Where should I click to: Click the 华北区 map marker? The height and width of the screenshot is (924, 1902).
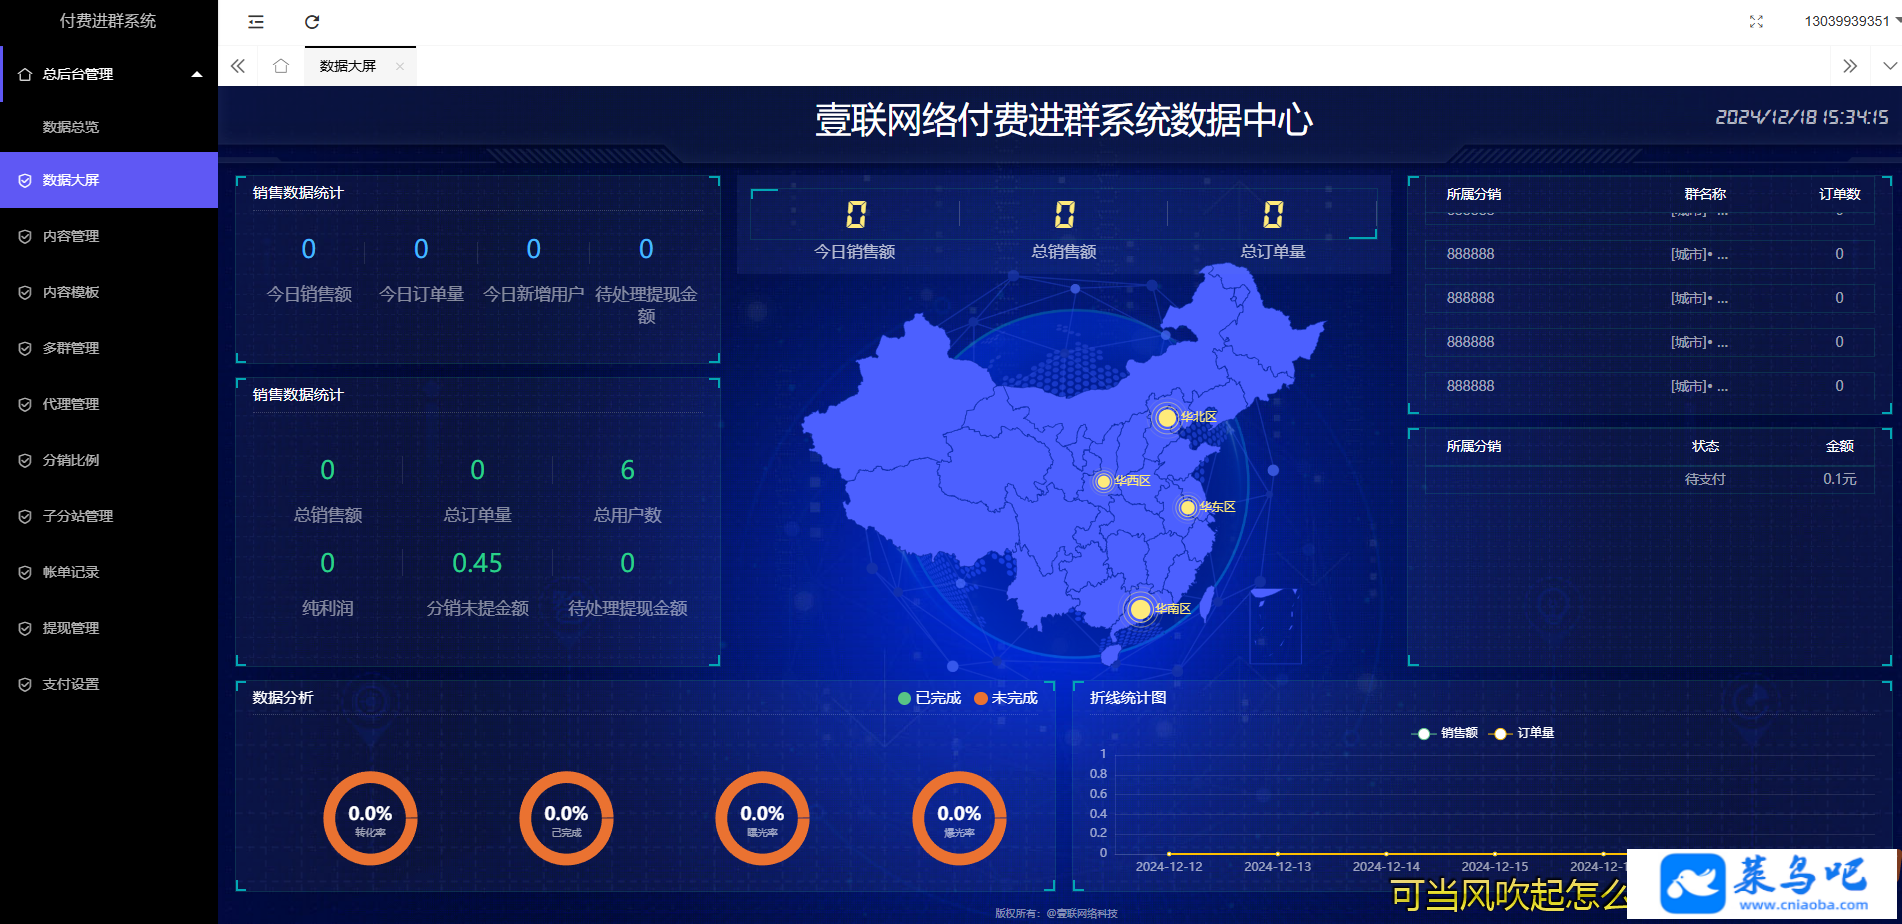[1167, 418]
